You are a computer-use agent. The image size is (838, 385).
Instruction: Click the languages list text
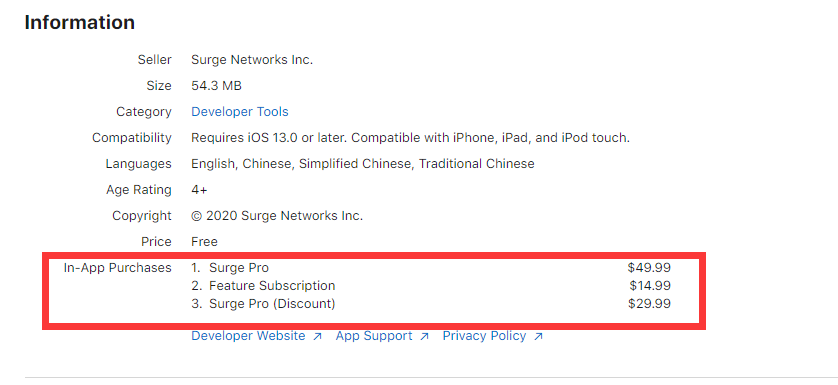click(363, 164)
